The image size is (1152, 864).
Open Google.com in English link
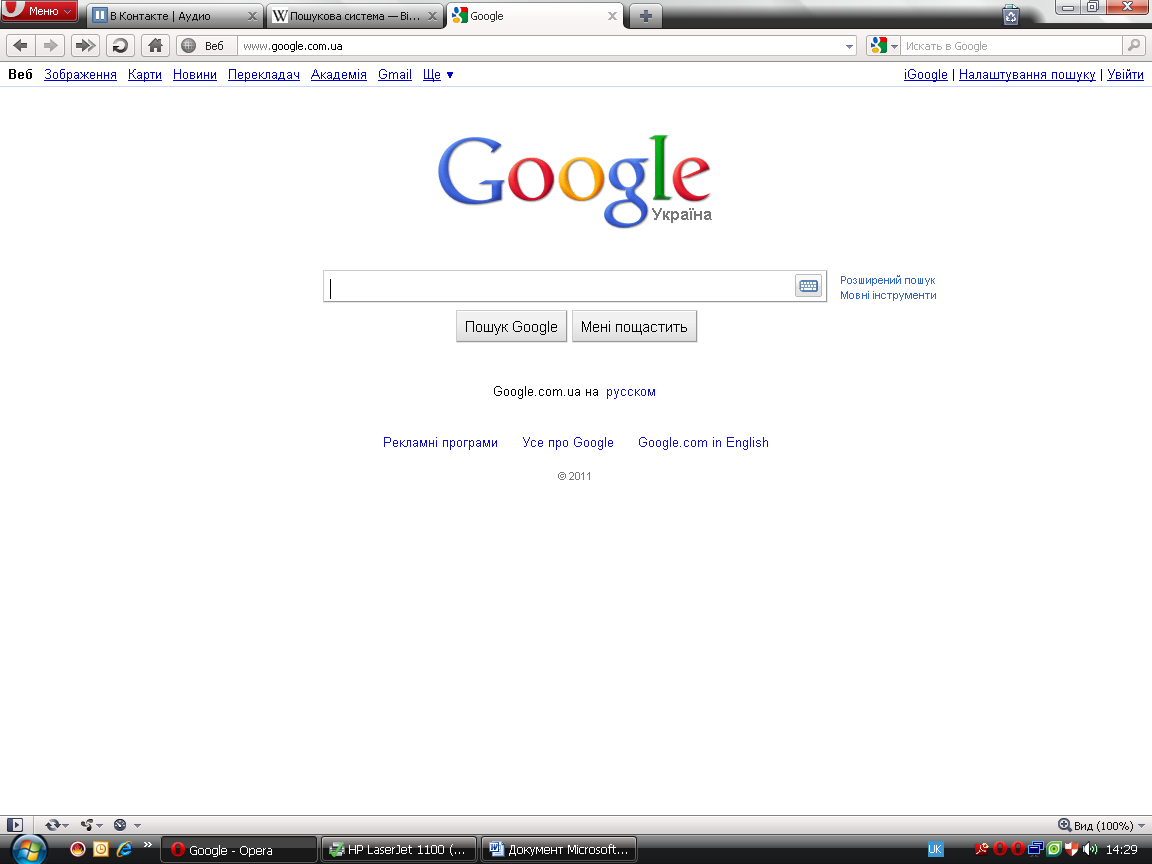703,442
